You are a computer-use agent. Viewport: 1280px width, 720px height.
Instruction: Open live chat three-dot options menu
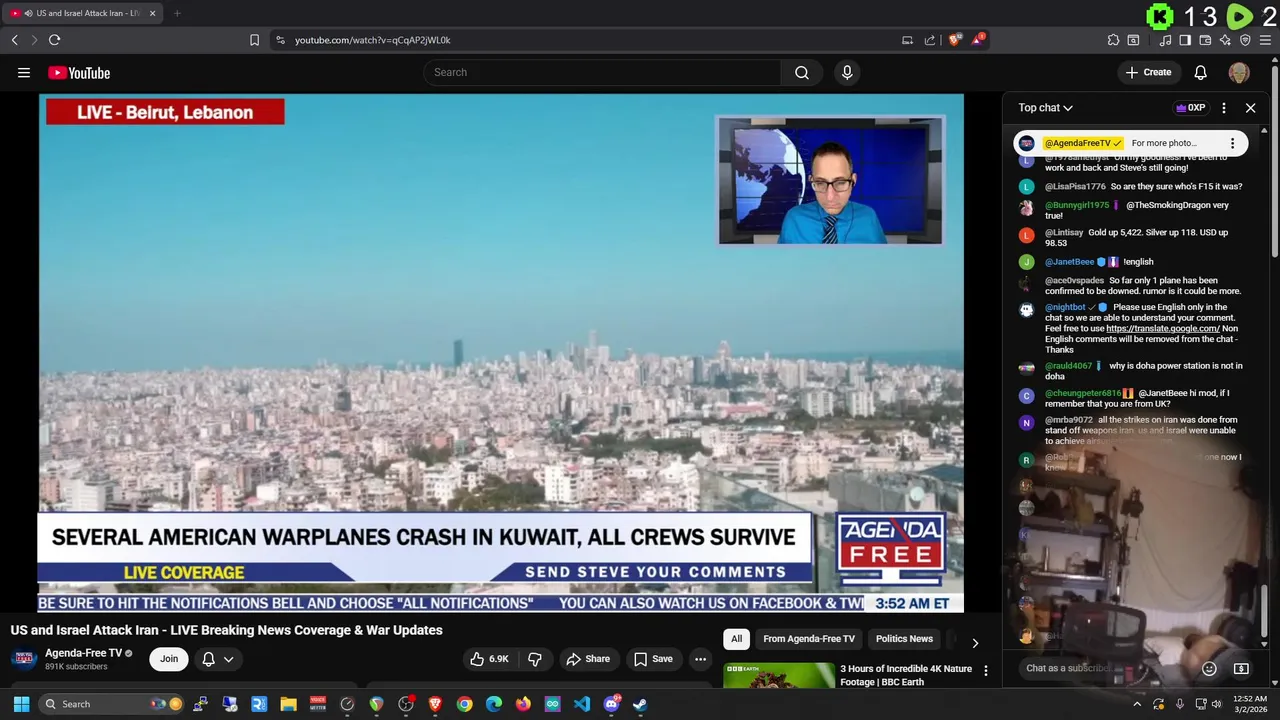[x=1223, y=108]
